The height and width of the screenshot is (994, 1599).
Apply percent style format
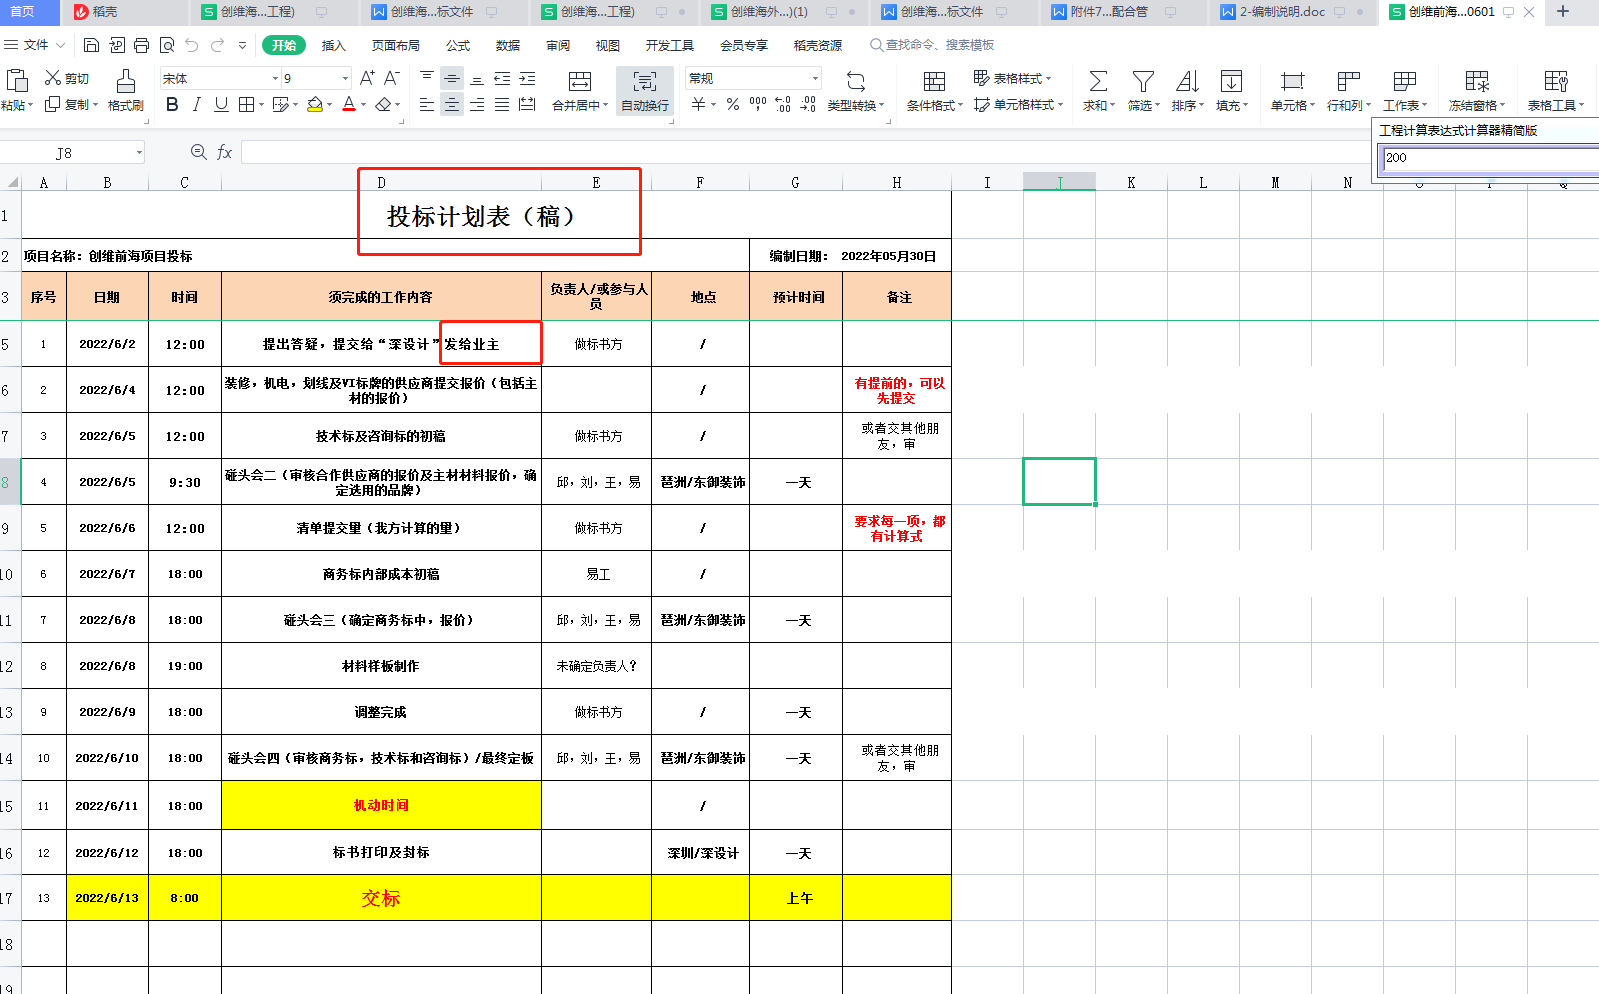(x=733, y=104)
